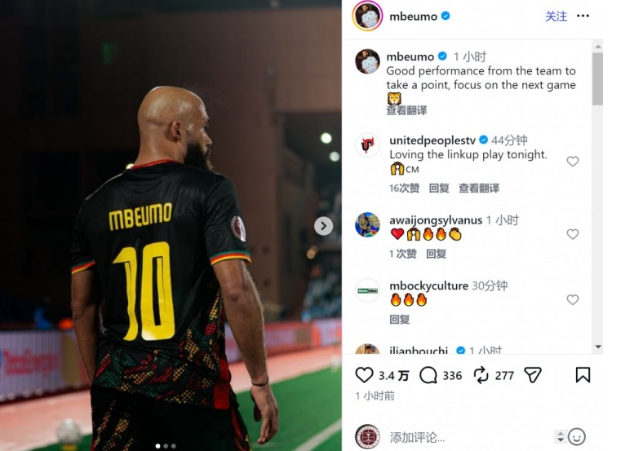Click the 添加评论 comment input field
The height and width of the screenshot is (451, 622).
tap(469, 437)
